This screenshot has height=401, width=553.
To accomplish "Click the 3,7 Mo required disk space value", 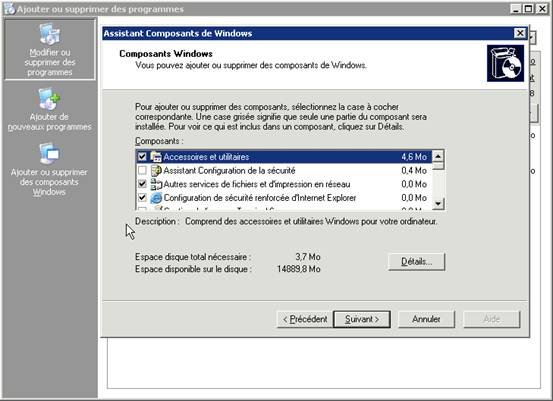I will click(308, 257).
